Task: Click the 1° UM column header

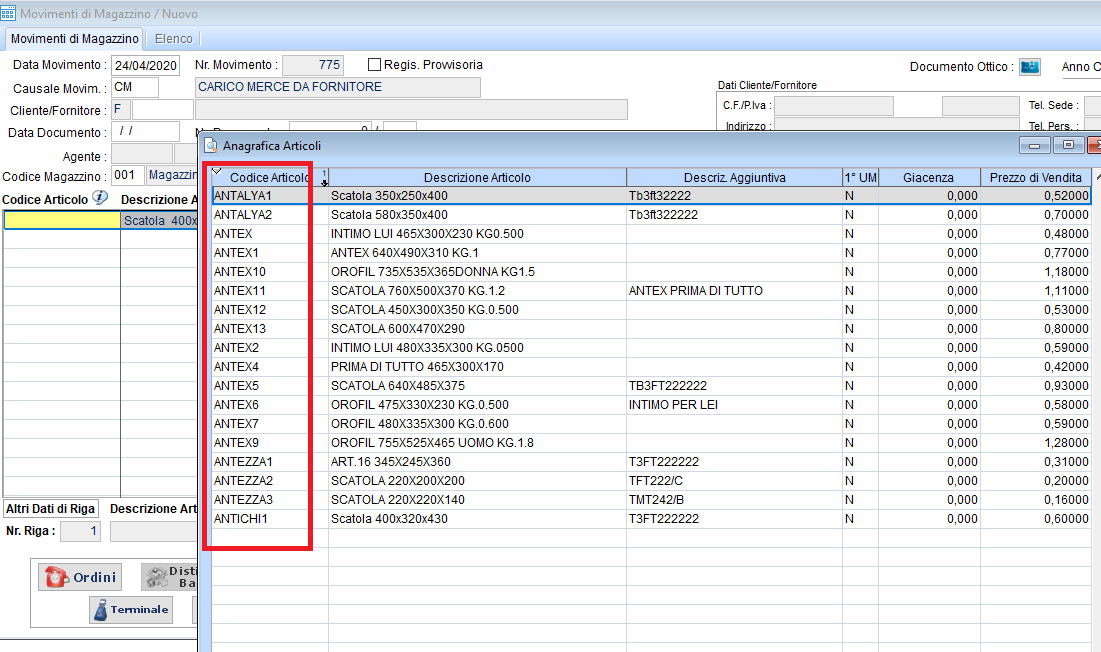Action: click(860, 178)
